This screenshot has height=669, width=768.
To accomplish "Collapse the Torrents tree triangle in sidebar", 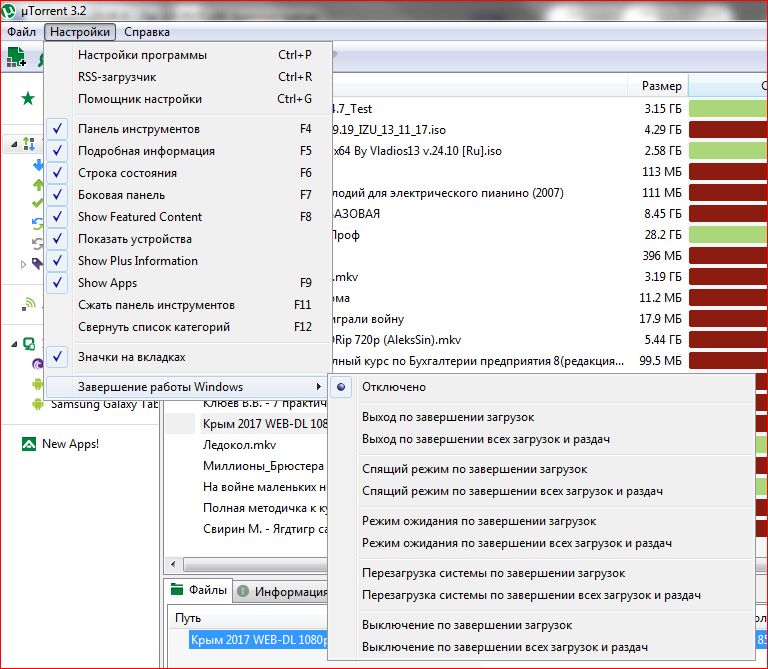I will (14, 144).
